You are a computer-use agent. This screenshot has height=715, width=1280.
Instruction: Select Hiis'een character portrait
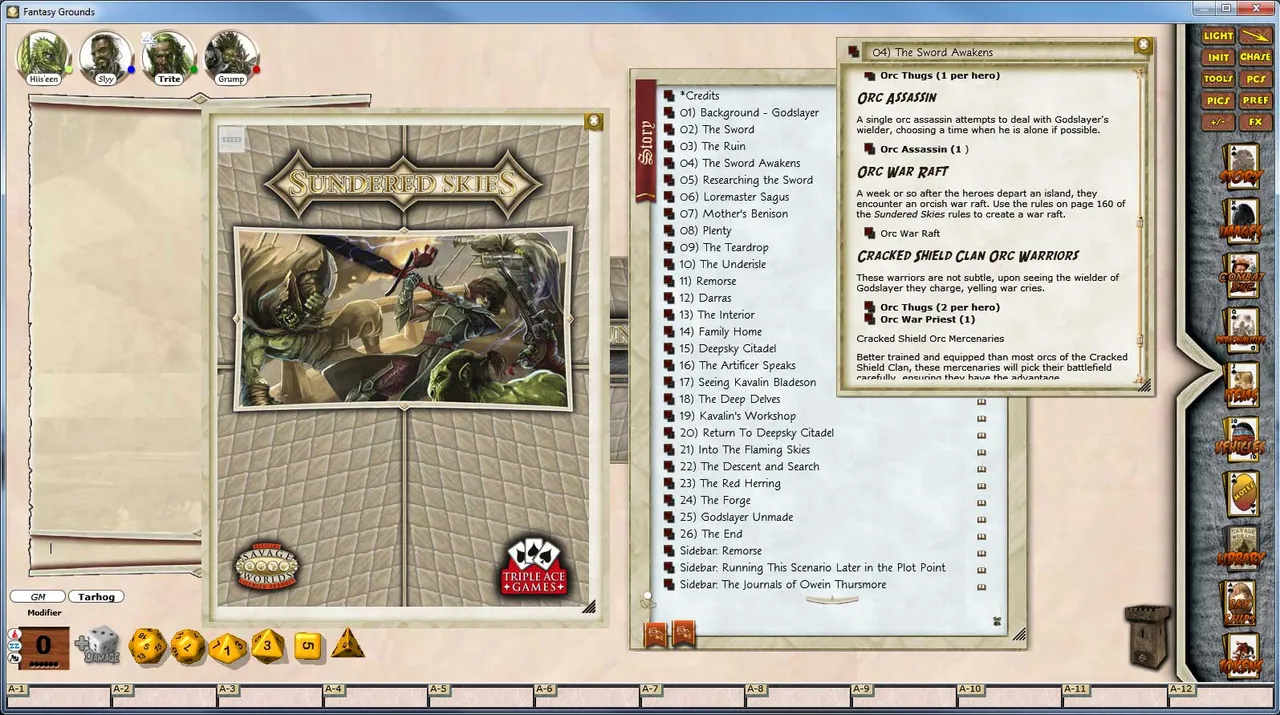click(x=44, y=58)
